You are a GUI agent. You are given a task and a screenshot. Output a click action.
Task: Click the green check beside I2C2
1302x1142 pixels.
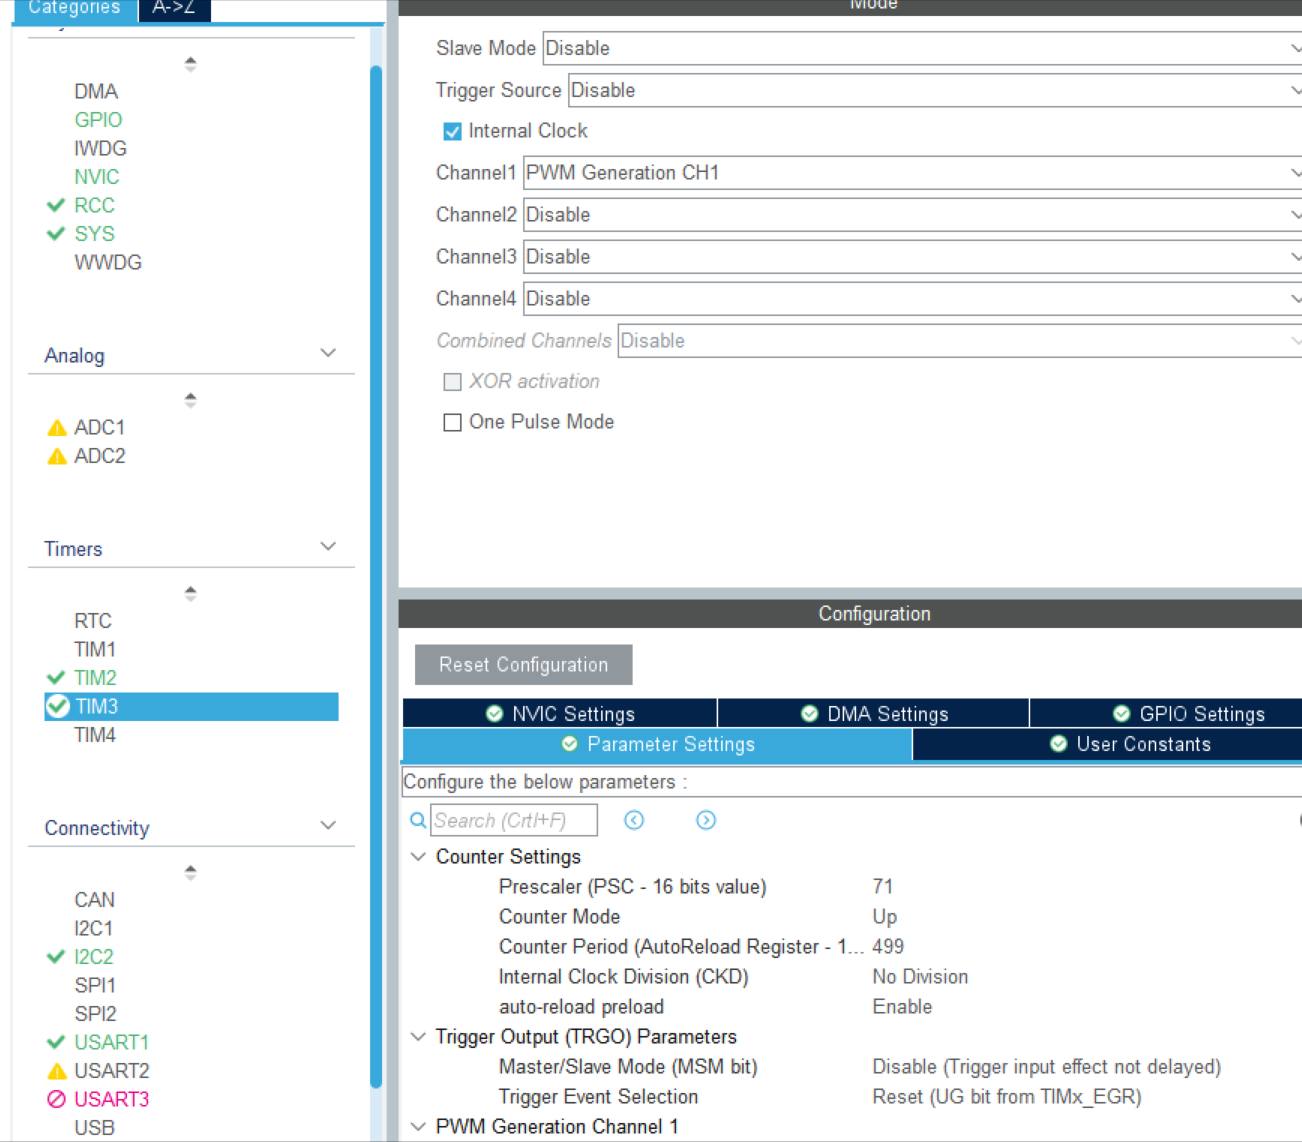coord(56,957)
